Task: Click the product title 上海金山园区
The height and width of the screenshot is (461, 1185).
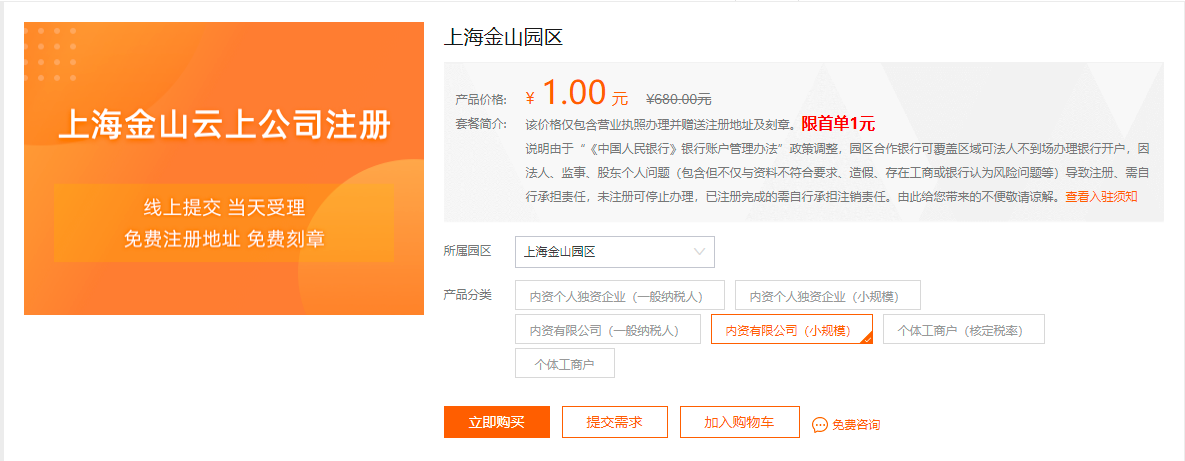Action: 503,38
